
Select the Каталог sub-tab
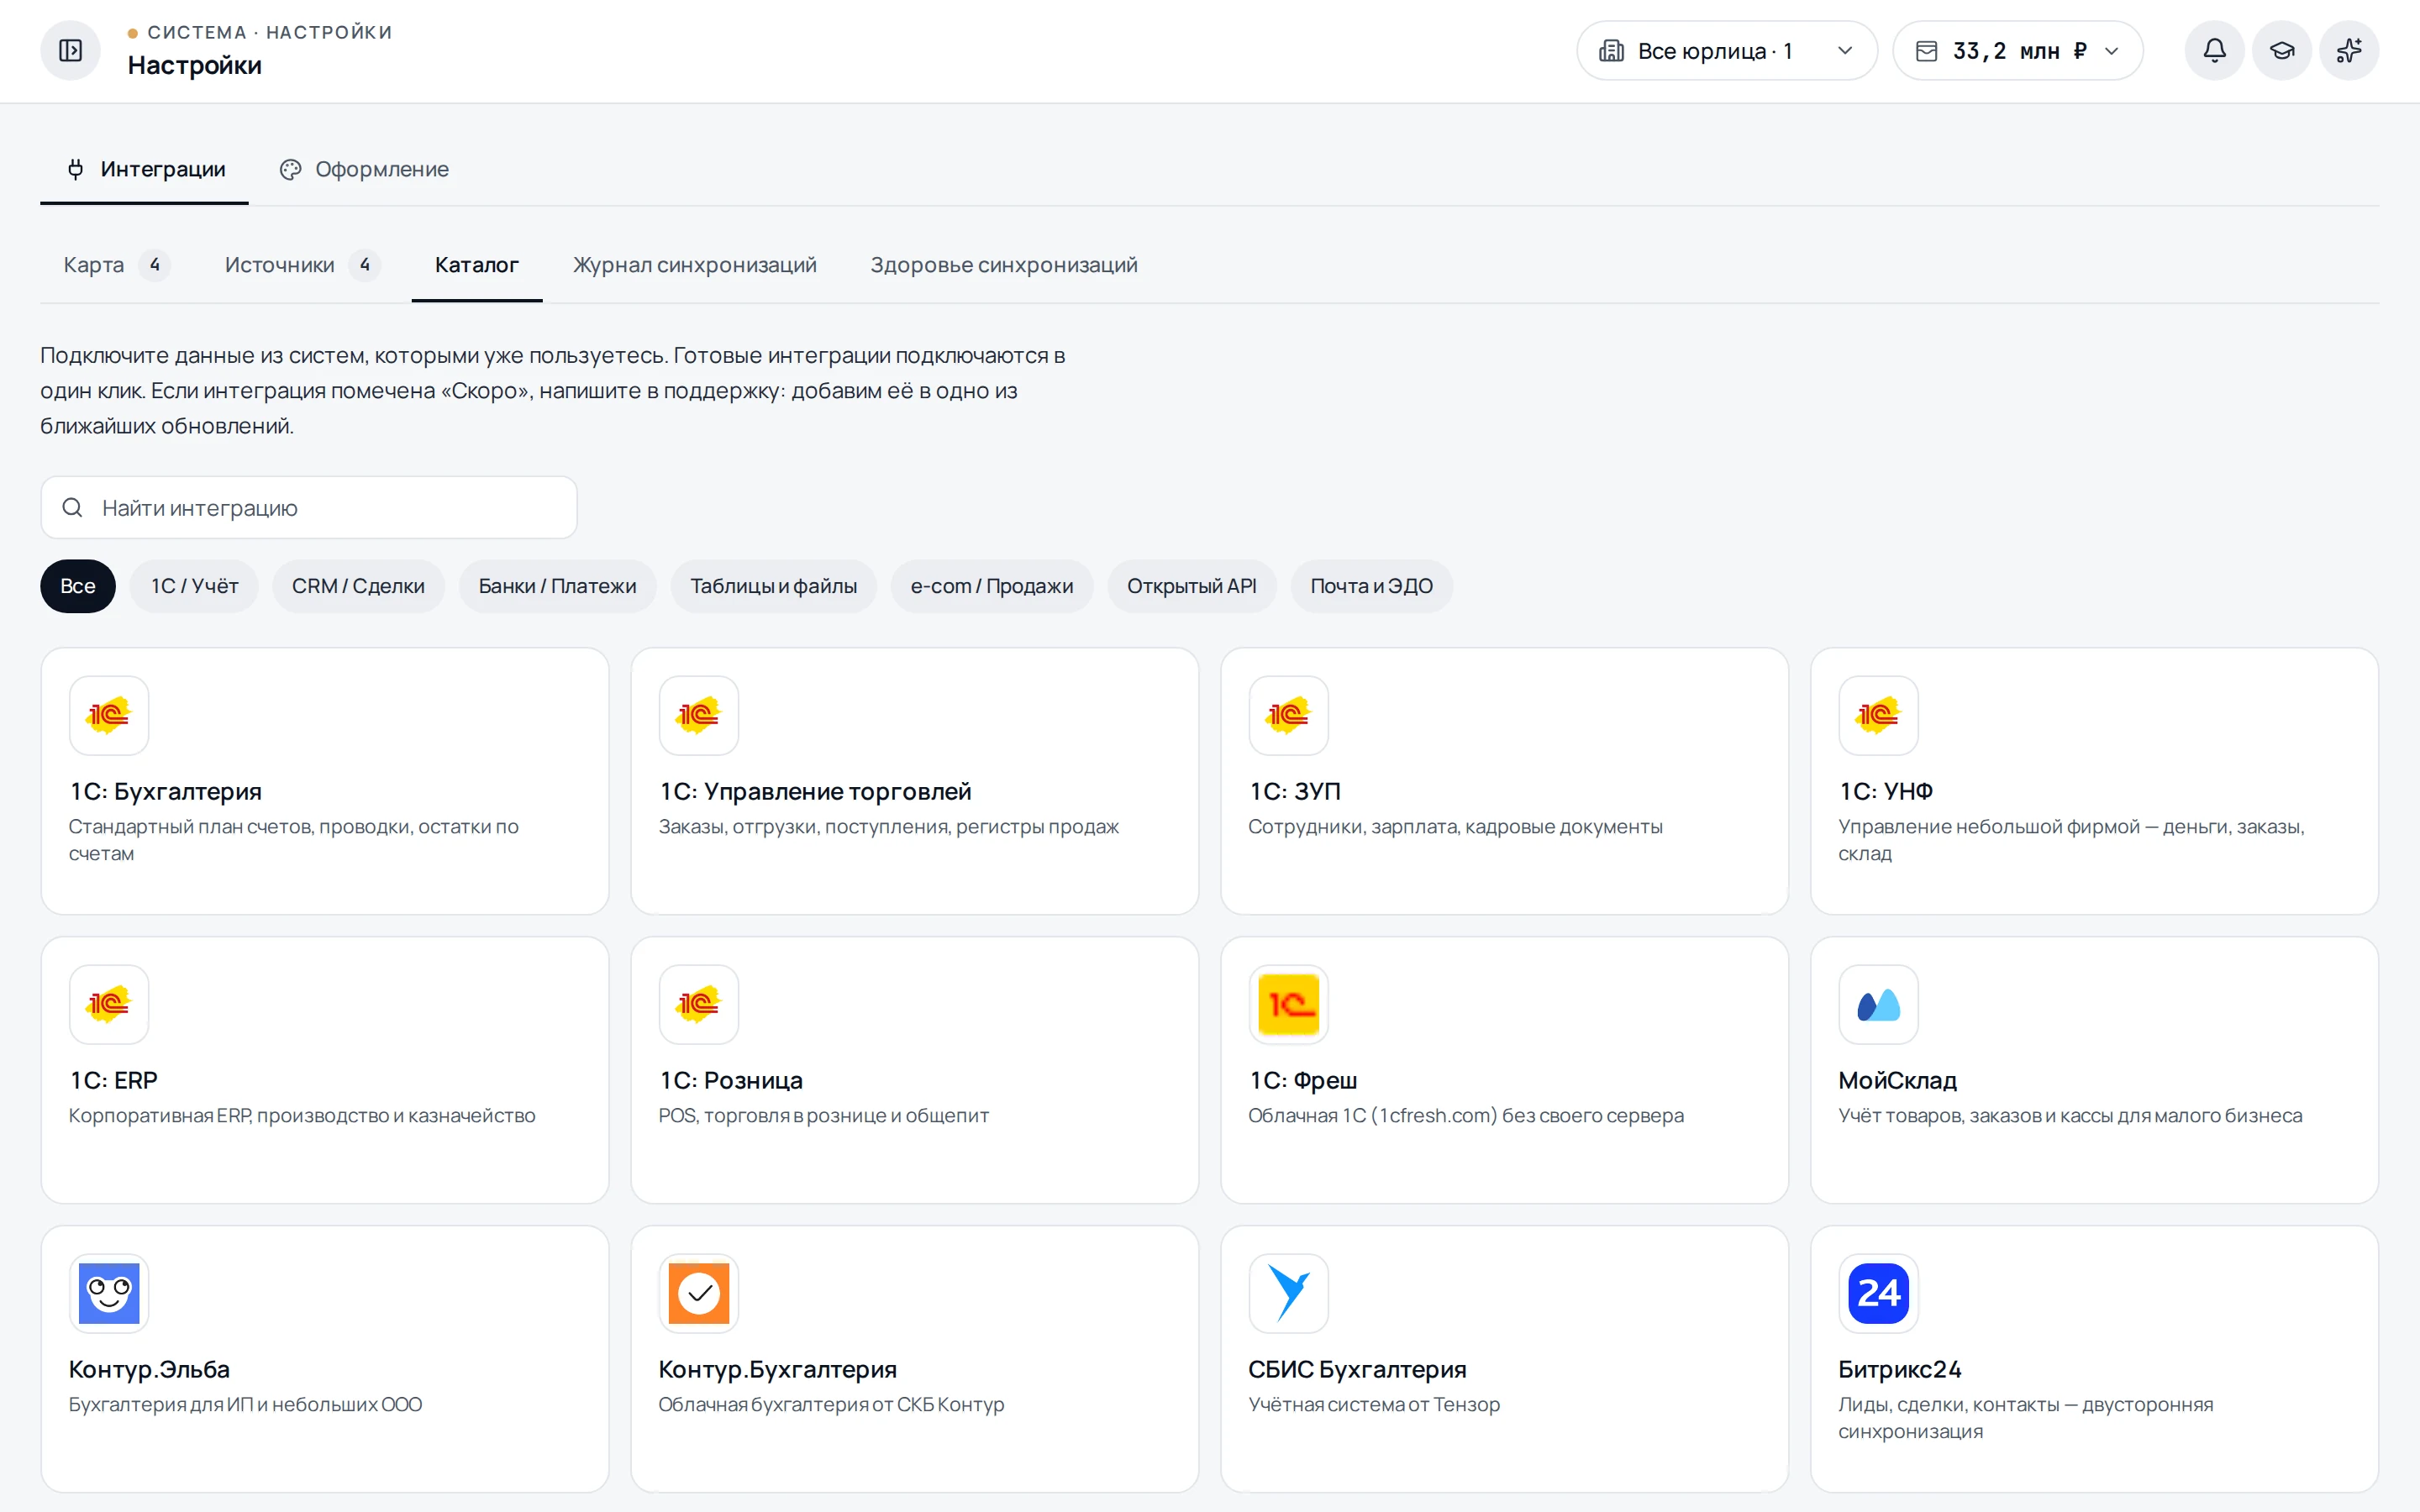[x=477, y=265]
